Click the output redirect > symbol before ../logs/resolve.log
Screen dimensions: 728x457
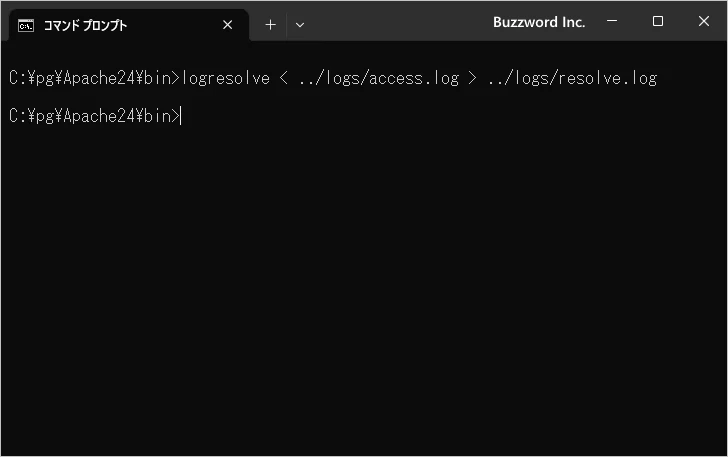click(472, 78)
